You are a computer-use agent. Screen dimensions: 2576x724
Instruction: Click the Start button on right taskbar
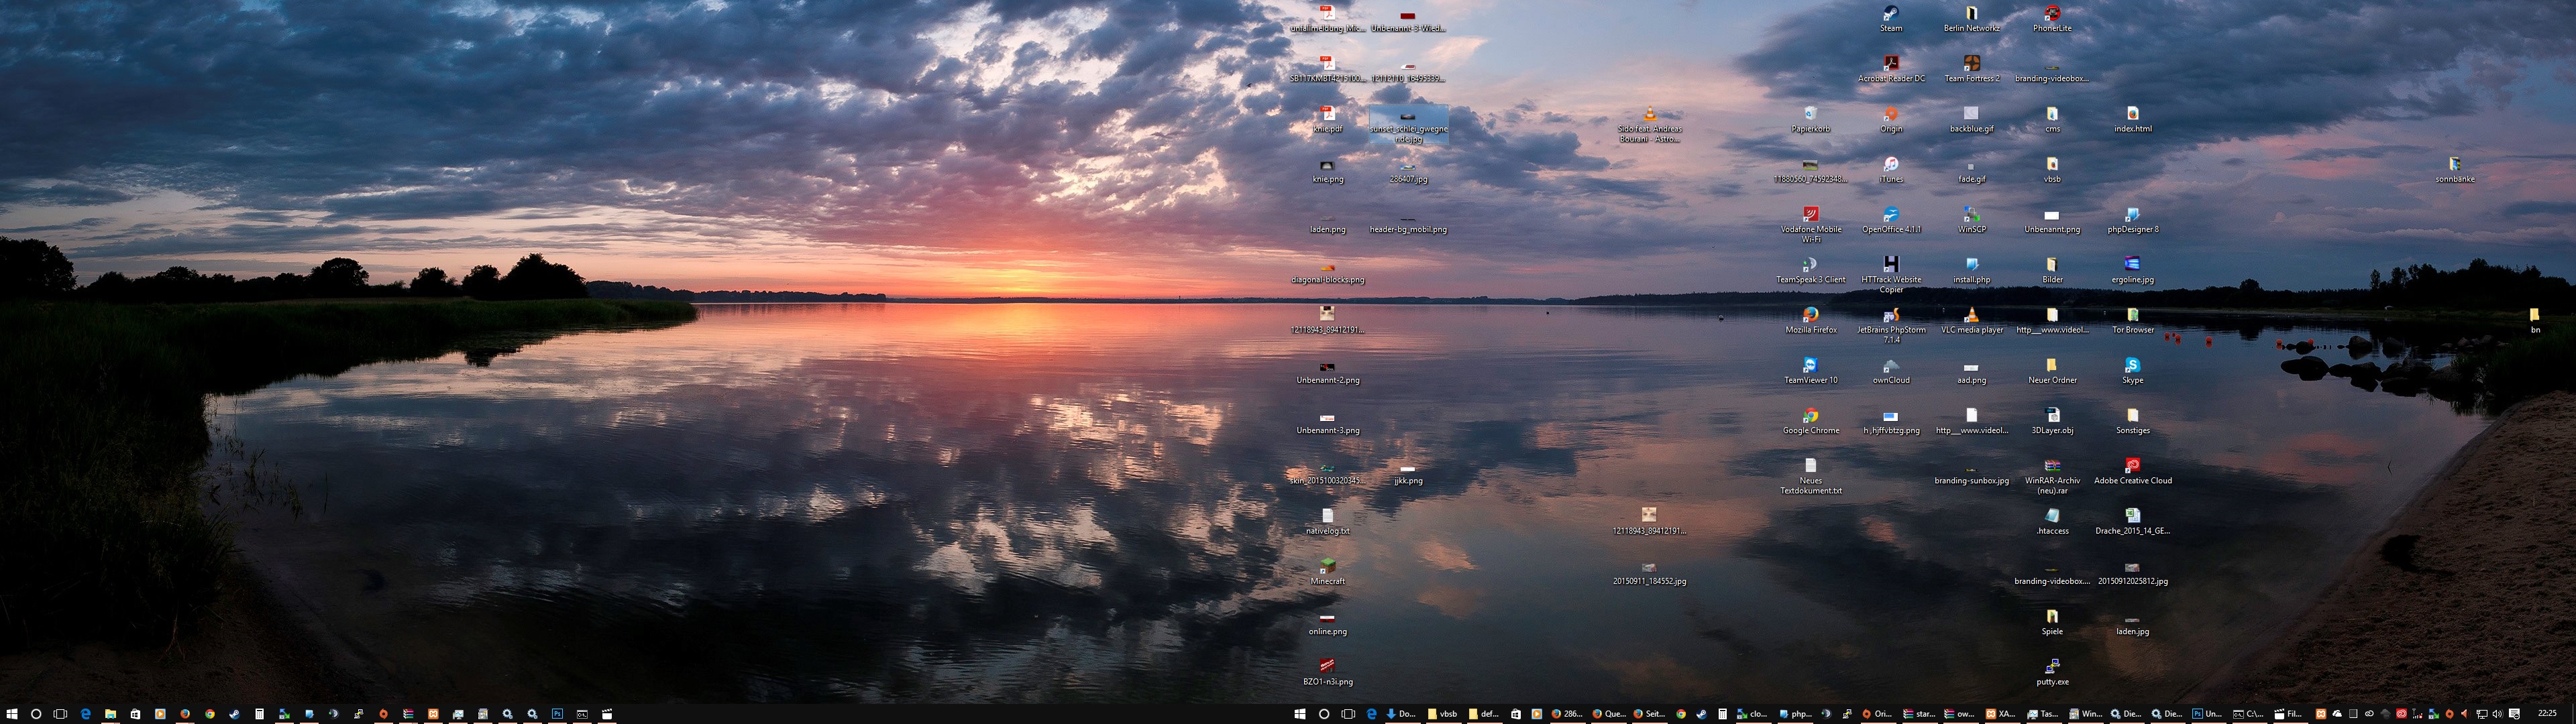1299,714
